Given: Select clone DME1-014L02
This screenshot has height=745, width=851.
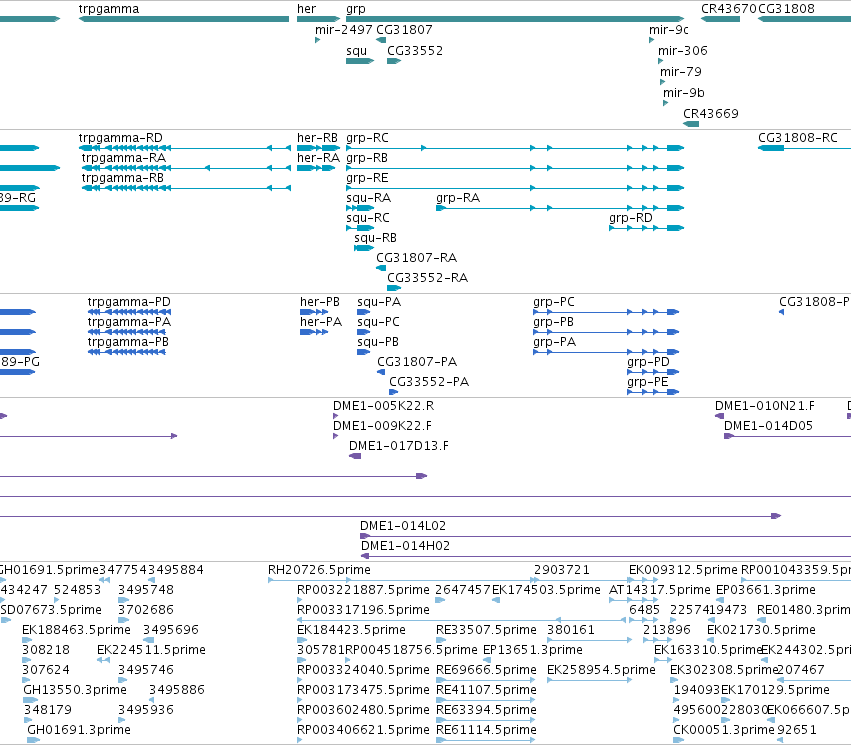Looking at the screenshot, I should 606,536.
